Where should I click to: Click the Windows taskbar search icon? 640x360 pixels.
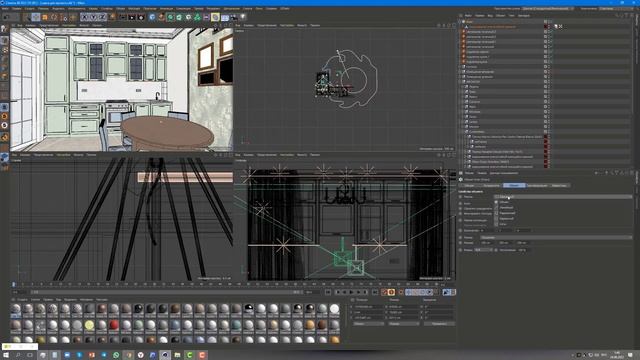point(18,355)
